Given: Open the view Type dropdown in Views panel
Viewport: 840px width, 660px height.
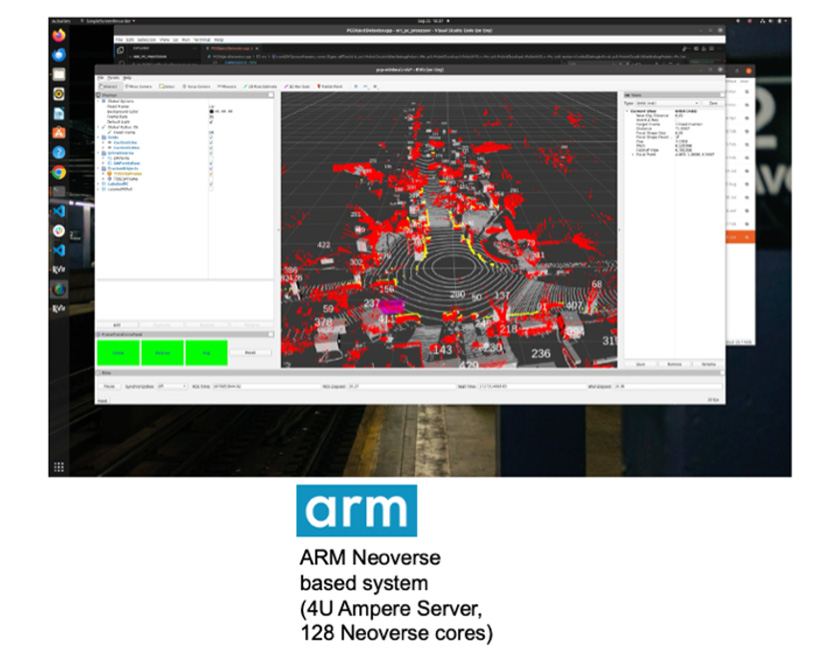Looking at the screenshot, I should click(x=667, y=102).
